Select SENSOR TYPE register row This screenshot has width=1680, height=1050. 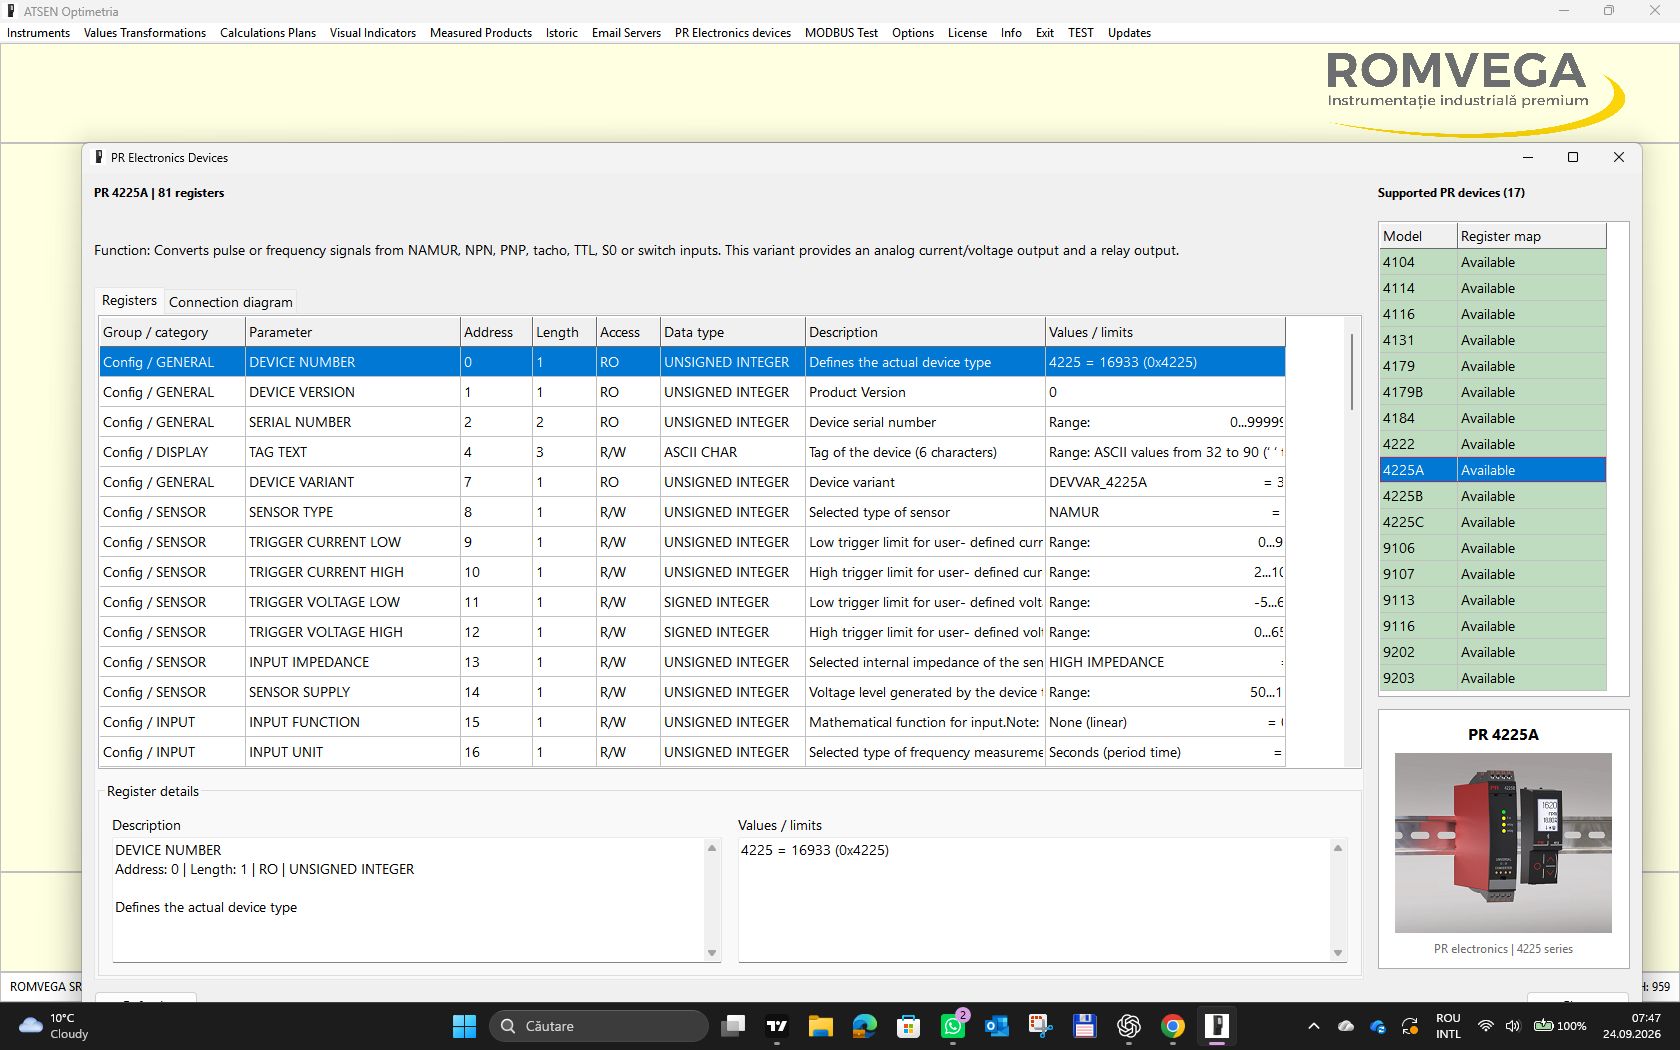[x=692, y=512]
